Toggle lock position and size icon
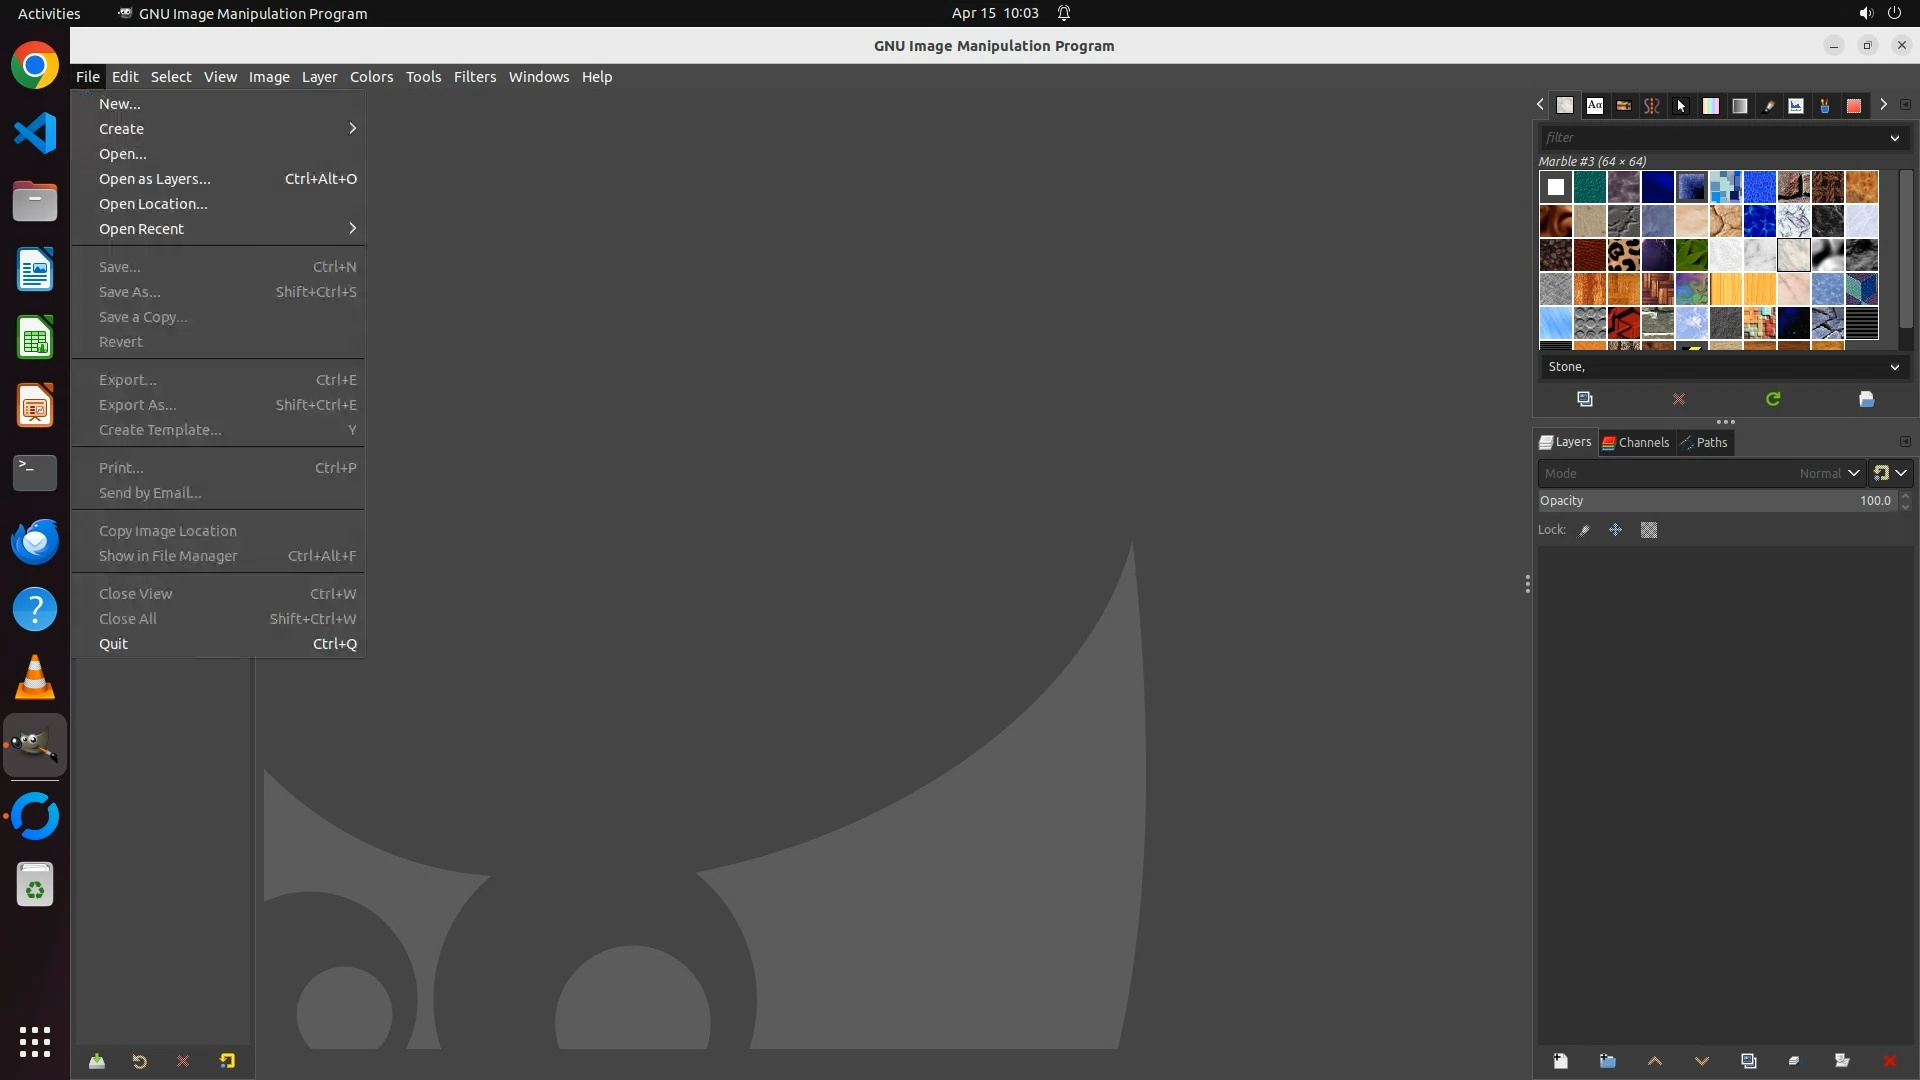This screenshot has height=1080, width=1920. tap(1615, 530)
